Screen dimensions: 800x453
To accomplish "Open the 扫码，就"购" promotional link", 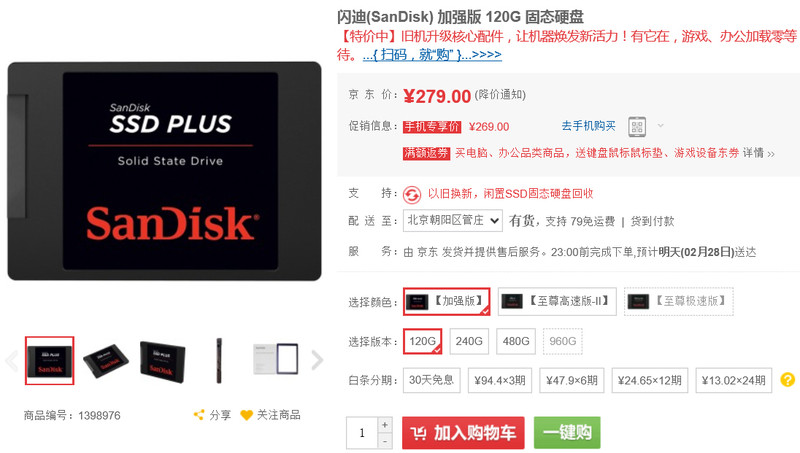I will 432,54.
